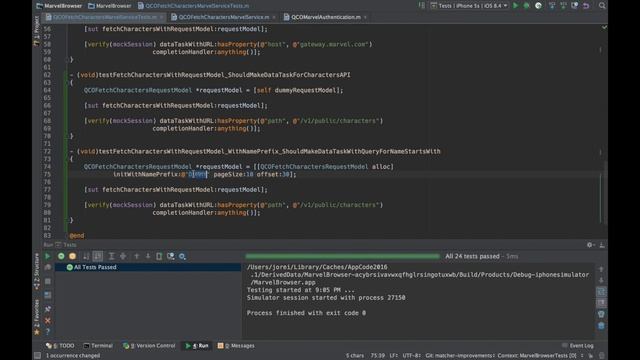Stop process square icon in Run panel
640x360 pixels.
(48, 281)
